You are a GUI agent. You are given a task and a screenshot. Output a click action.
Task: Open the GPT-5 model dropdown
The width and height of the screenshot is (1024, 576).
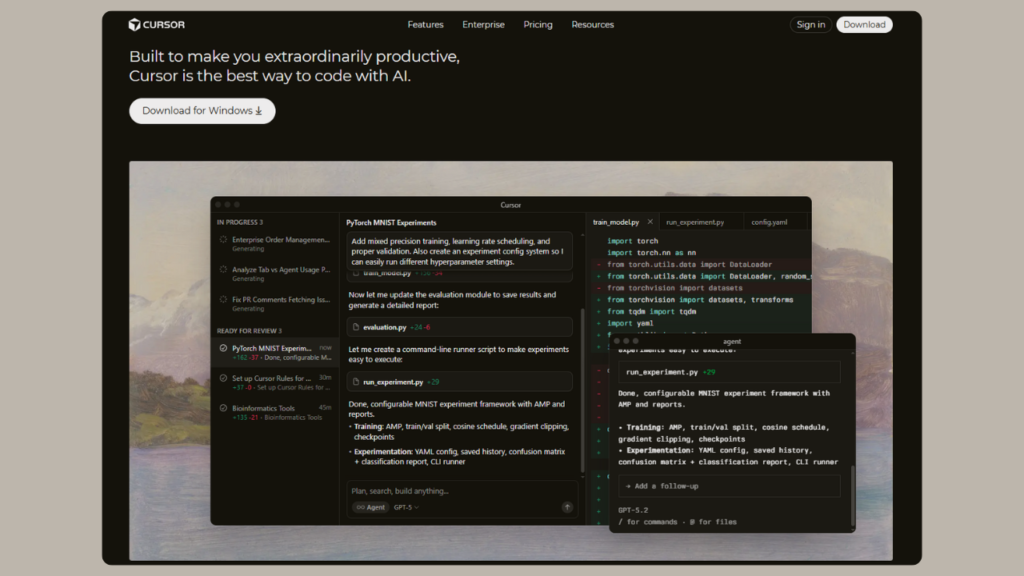pos(405,507)
